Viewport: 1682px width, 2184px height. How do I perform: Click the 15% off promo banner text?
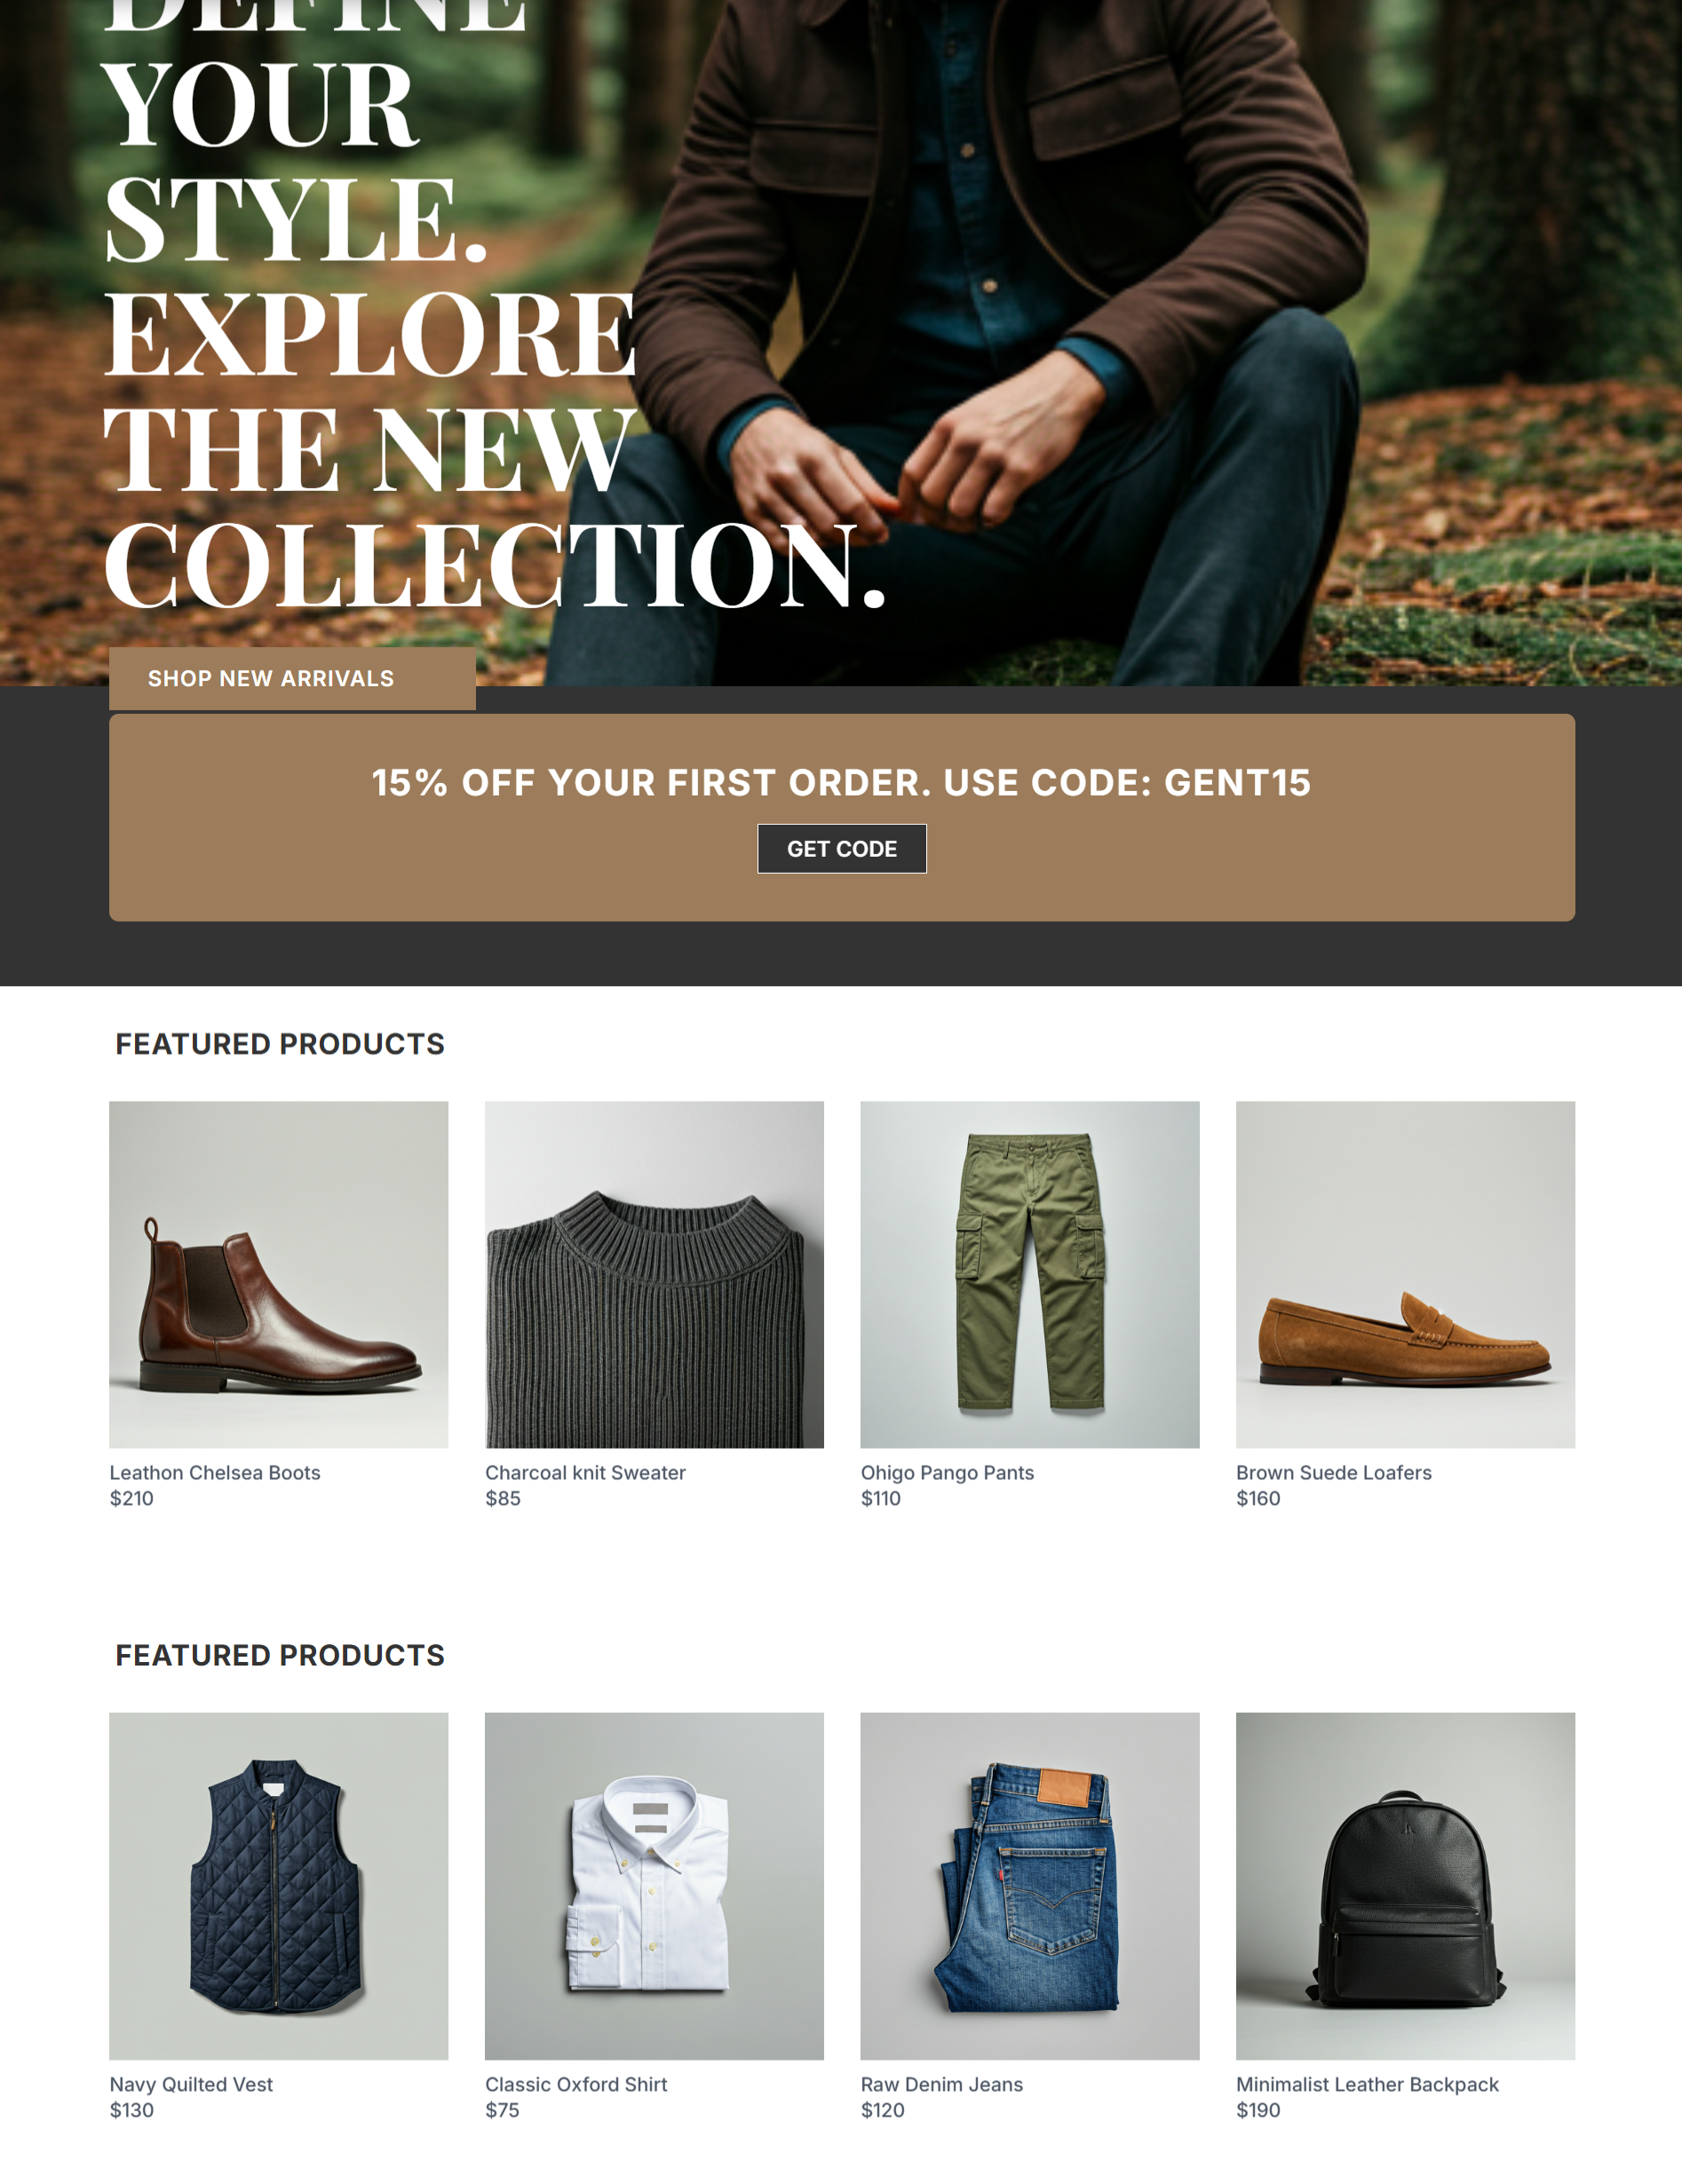coord(841,783)
